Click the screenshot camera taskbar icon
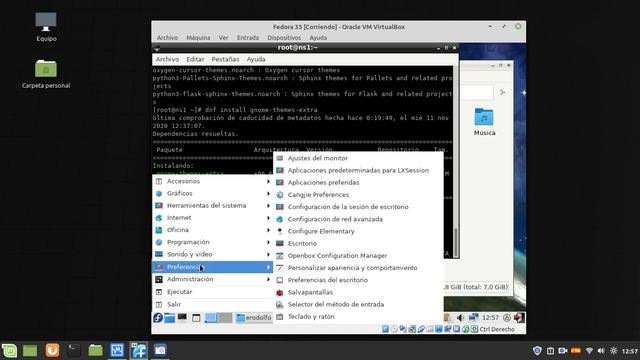Viewport: 640px width, 360px height. 160,350
